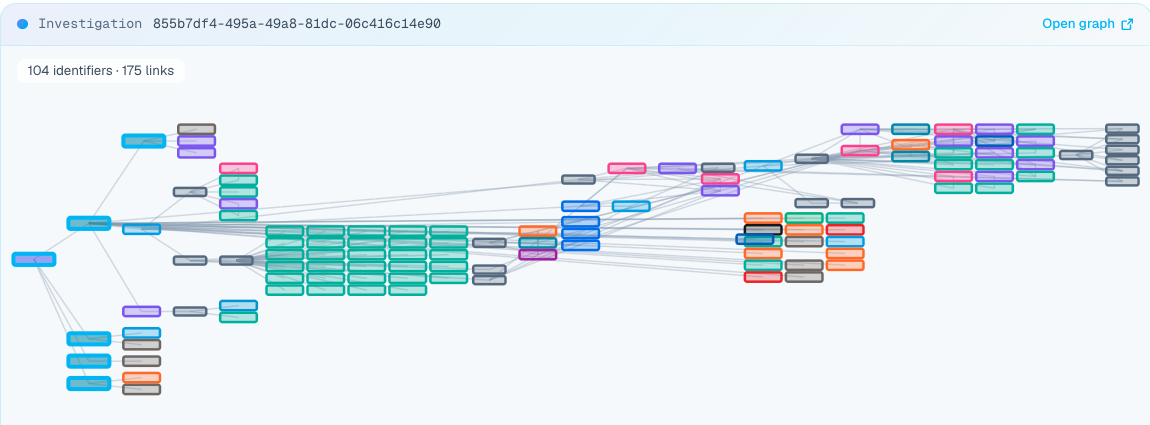
Task: Select the brown node atop upper-left cluster
Action: click(x=197, y=129)
